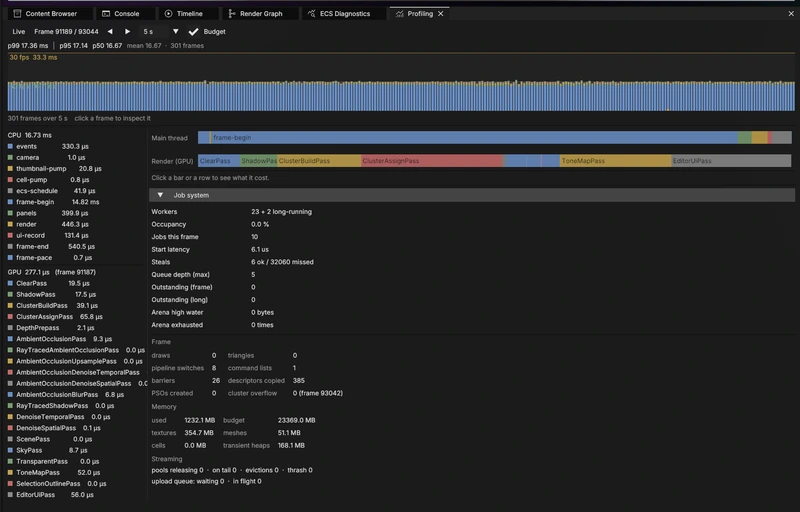Select the DenoiseTemporalPass row
This screenshot has height=512, width=800.
click(x=59, y=417)
